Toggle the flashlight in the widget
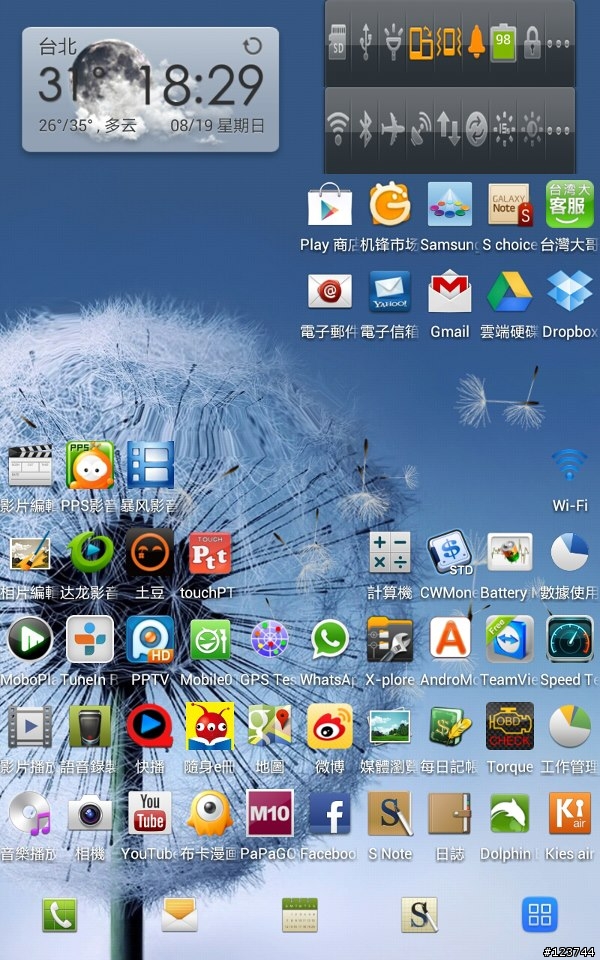This screenshot has height=960, width=600. (393, 43)
